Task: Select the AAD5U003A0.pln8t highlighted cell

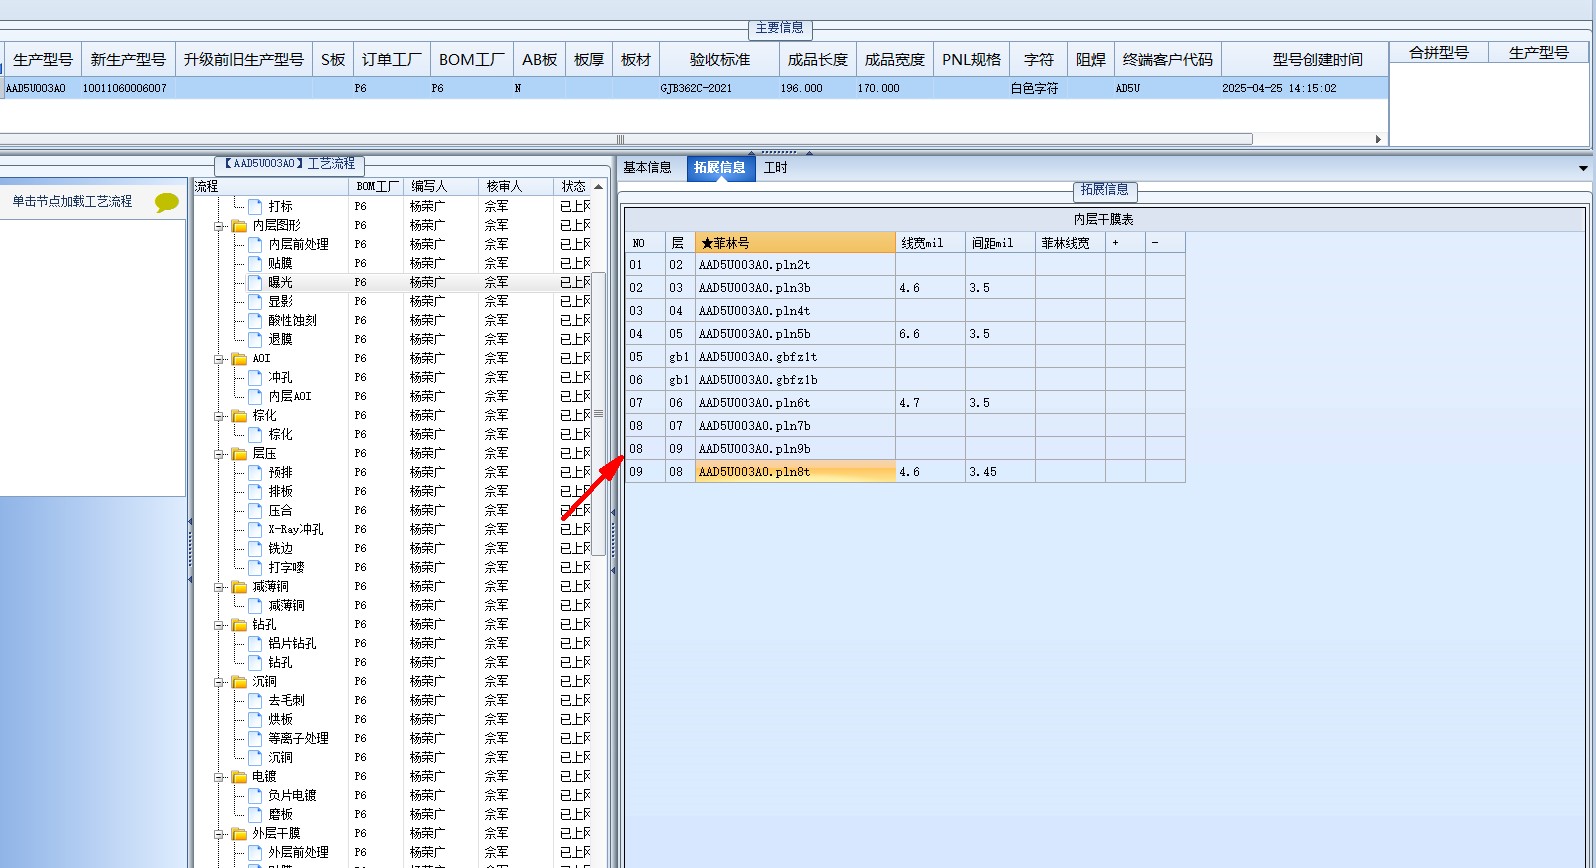Action: point(795,472)
